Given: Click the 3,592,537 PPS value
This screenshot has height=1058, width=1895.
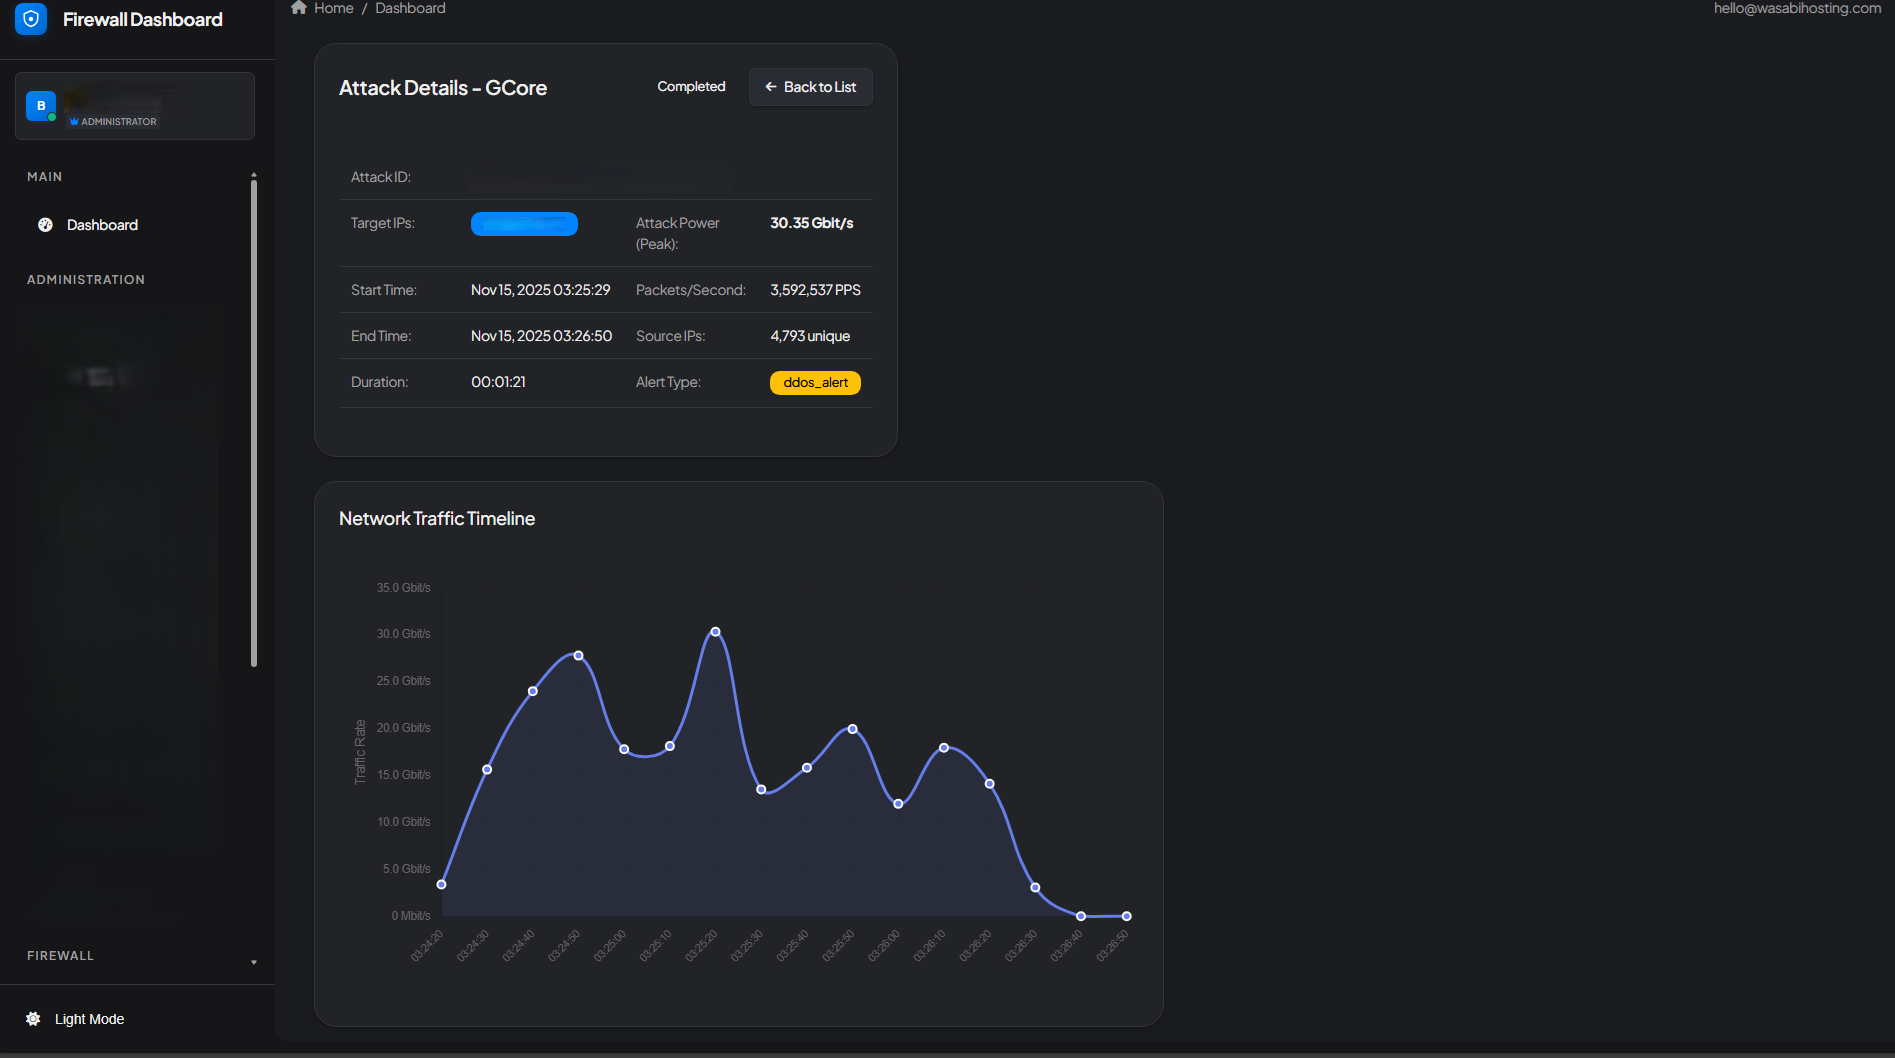Looking at the screenshot, I should (x=815, y=290).
